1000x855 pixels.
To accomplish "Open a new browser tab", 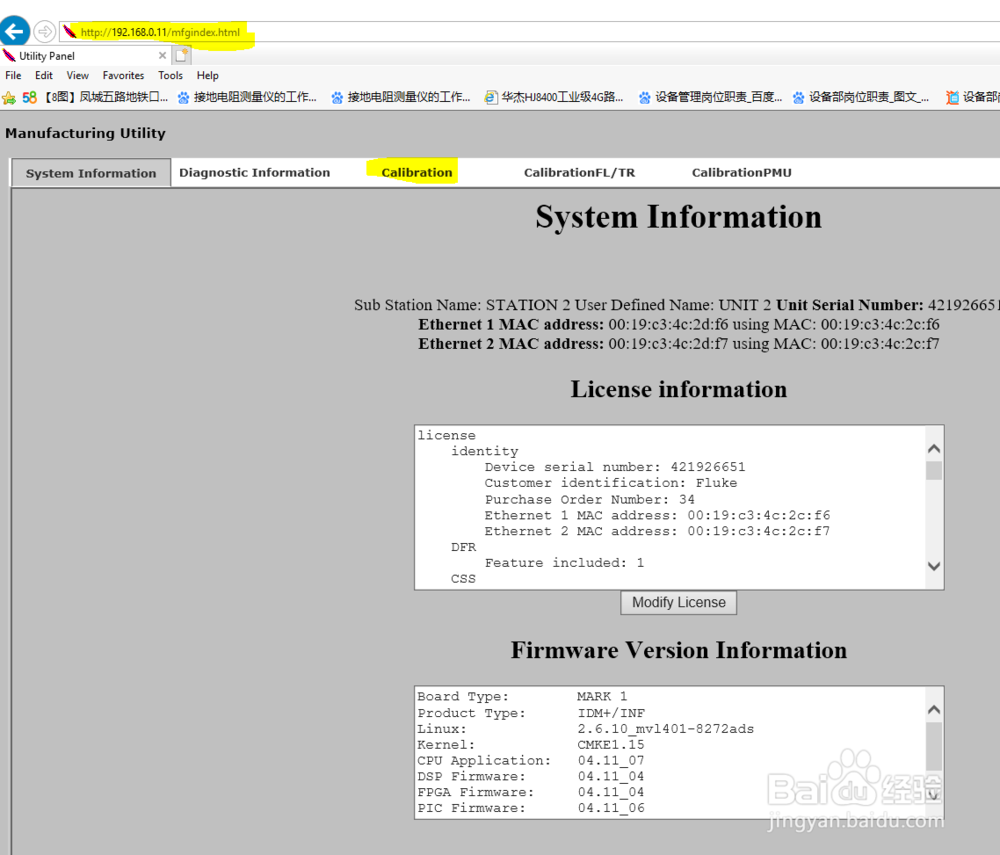I will 182,55.
